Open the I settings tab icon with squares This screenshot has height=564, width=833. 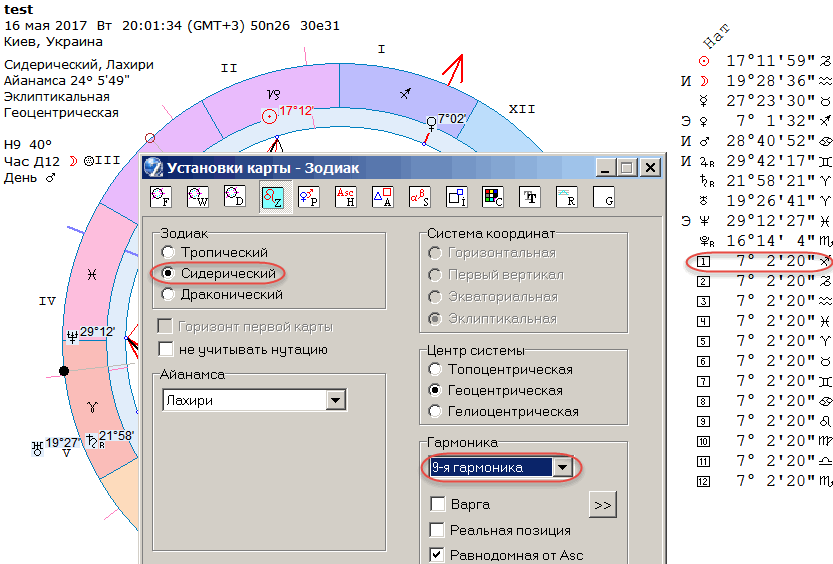[456, 197]
